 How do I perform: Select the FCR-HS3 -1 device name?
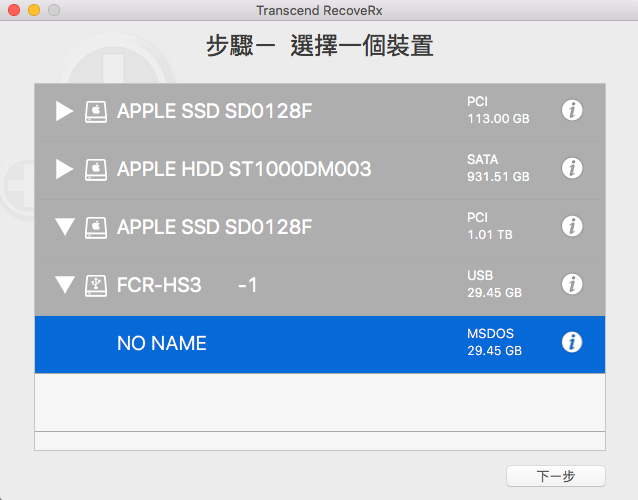(187, 285)
